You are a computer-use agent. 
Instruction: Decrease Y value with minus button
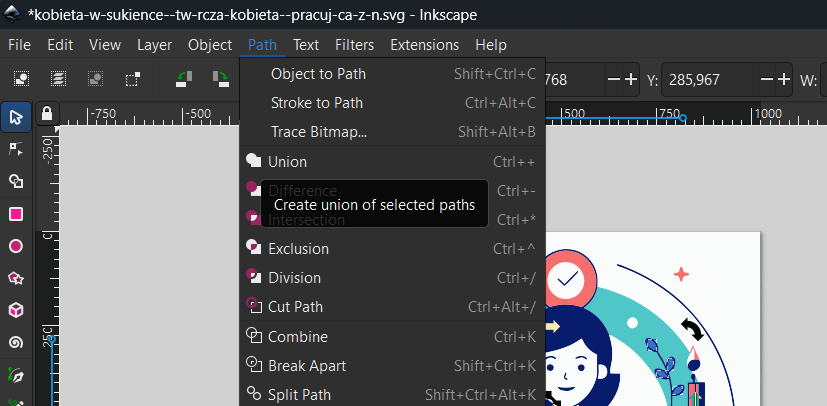pyautogui.click(x=767, y=80)
